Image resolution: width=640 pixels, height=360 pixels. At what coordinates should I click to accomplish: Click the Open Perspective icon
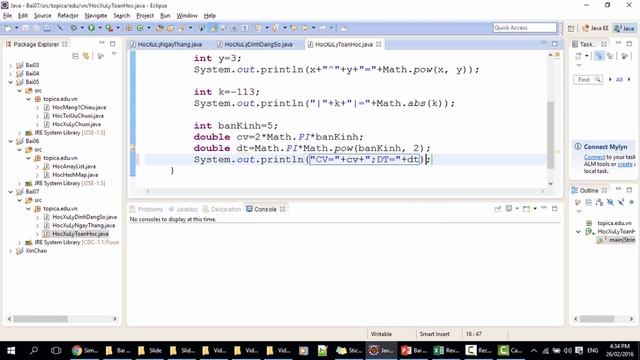point(571,28)
